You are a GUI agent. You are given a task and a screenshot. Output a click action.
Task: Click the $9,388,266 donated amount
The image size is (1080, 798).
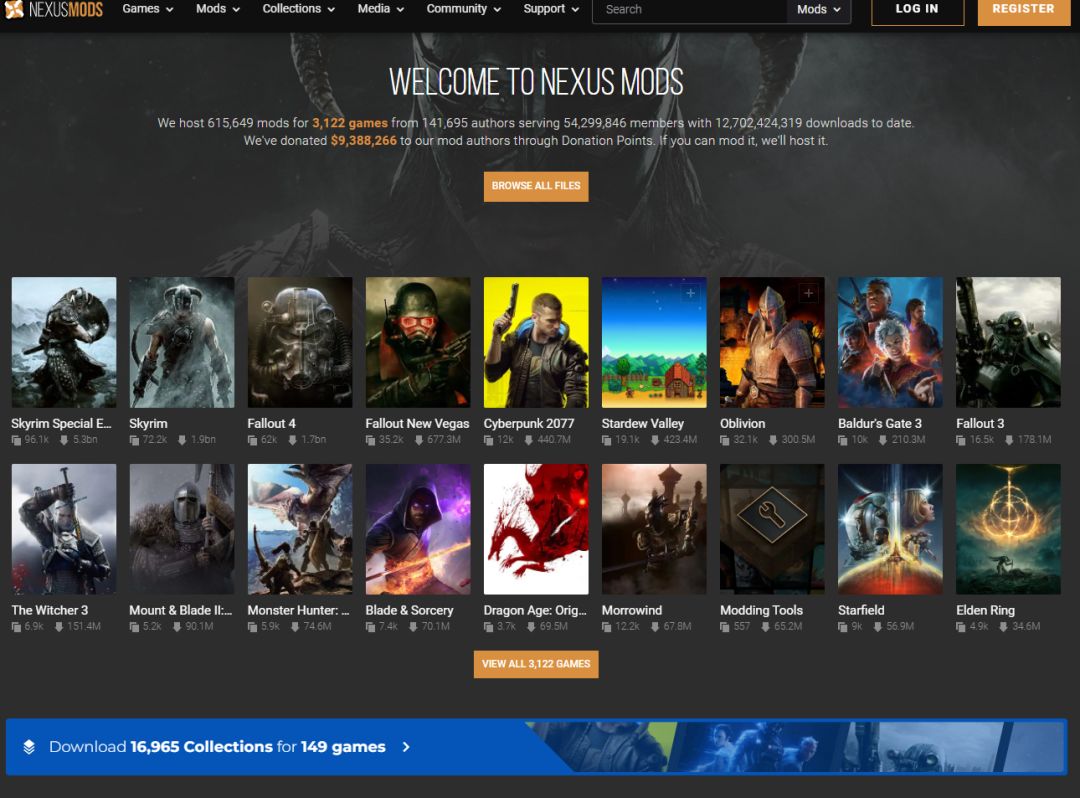click(364, 140)
